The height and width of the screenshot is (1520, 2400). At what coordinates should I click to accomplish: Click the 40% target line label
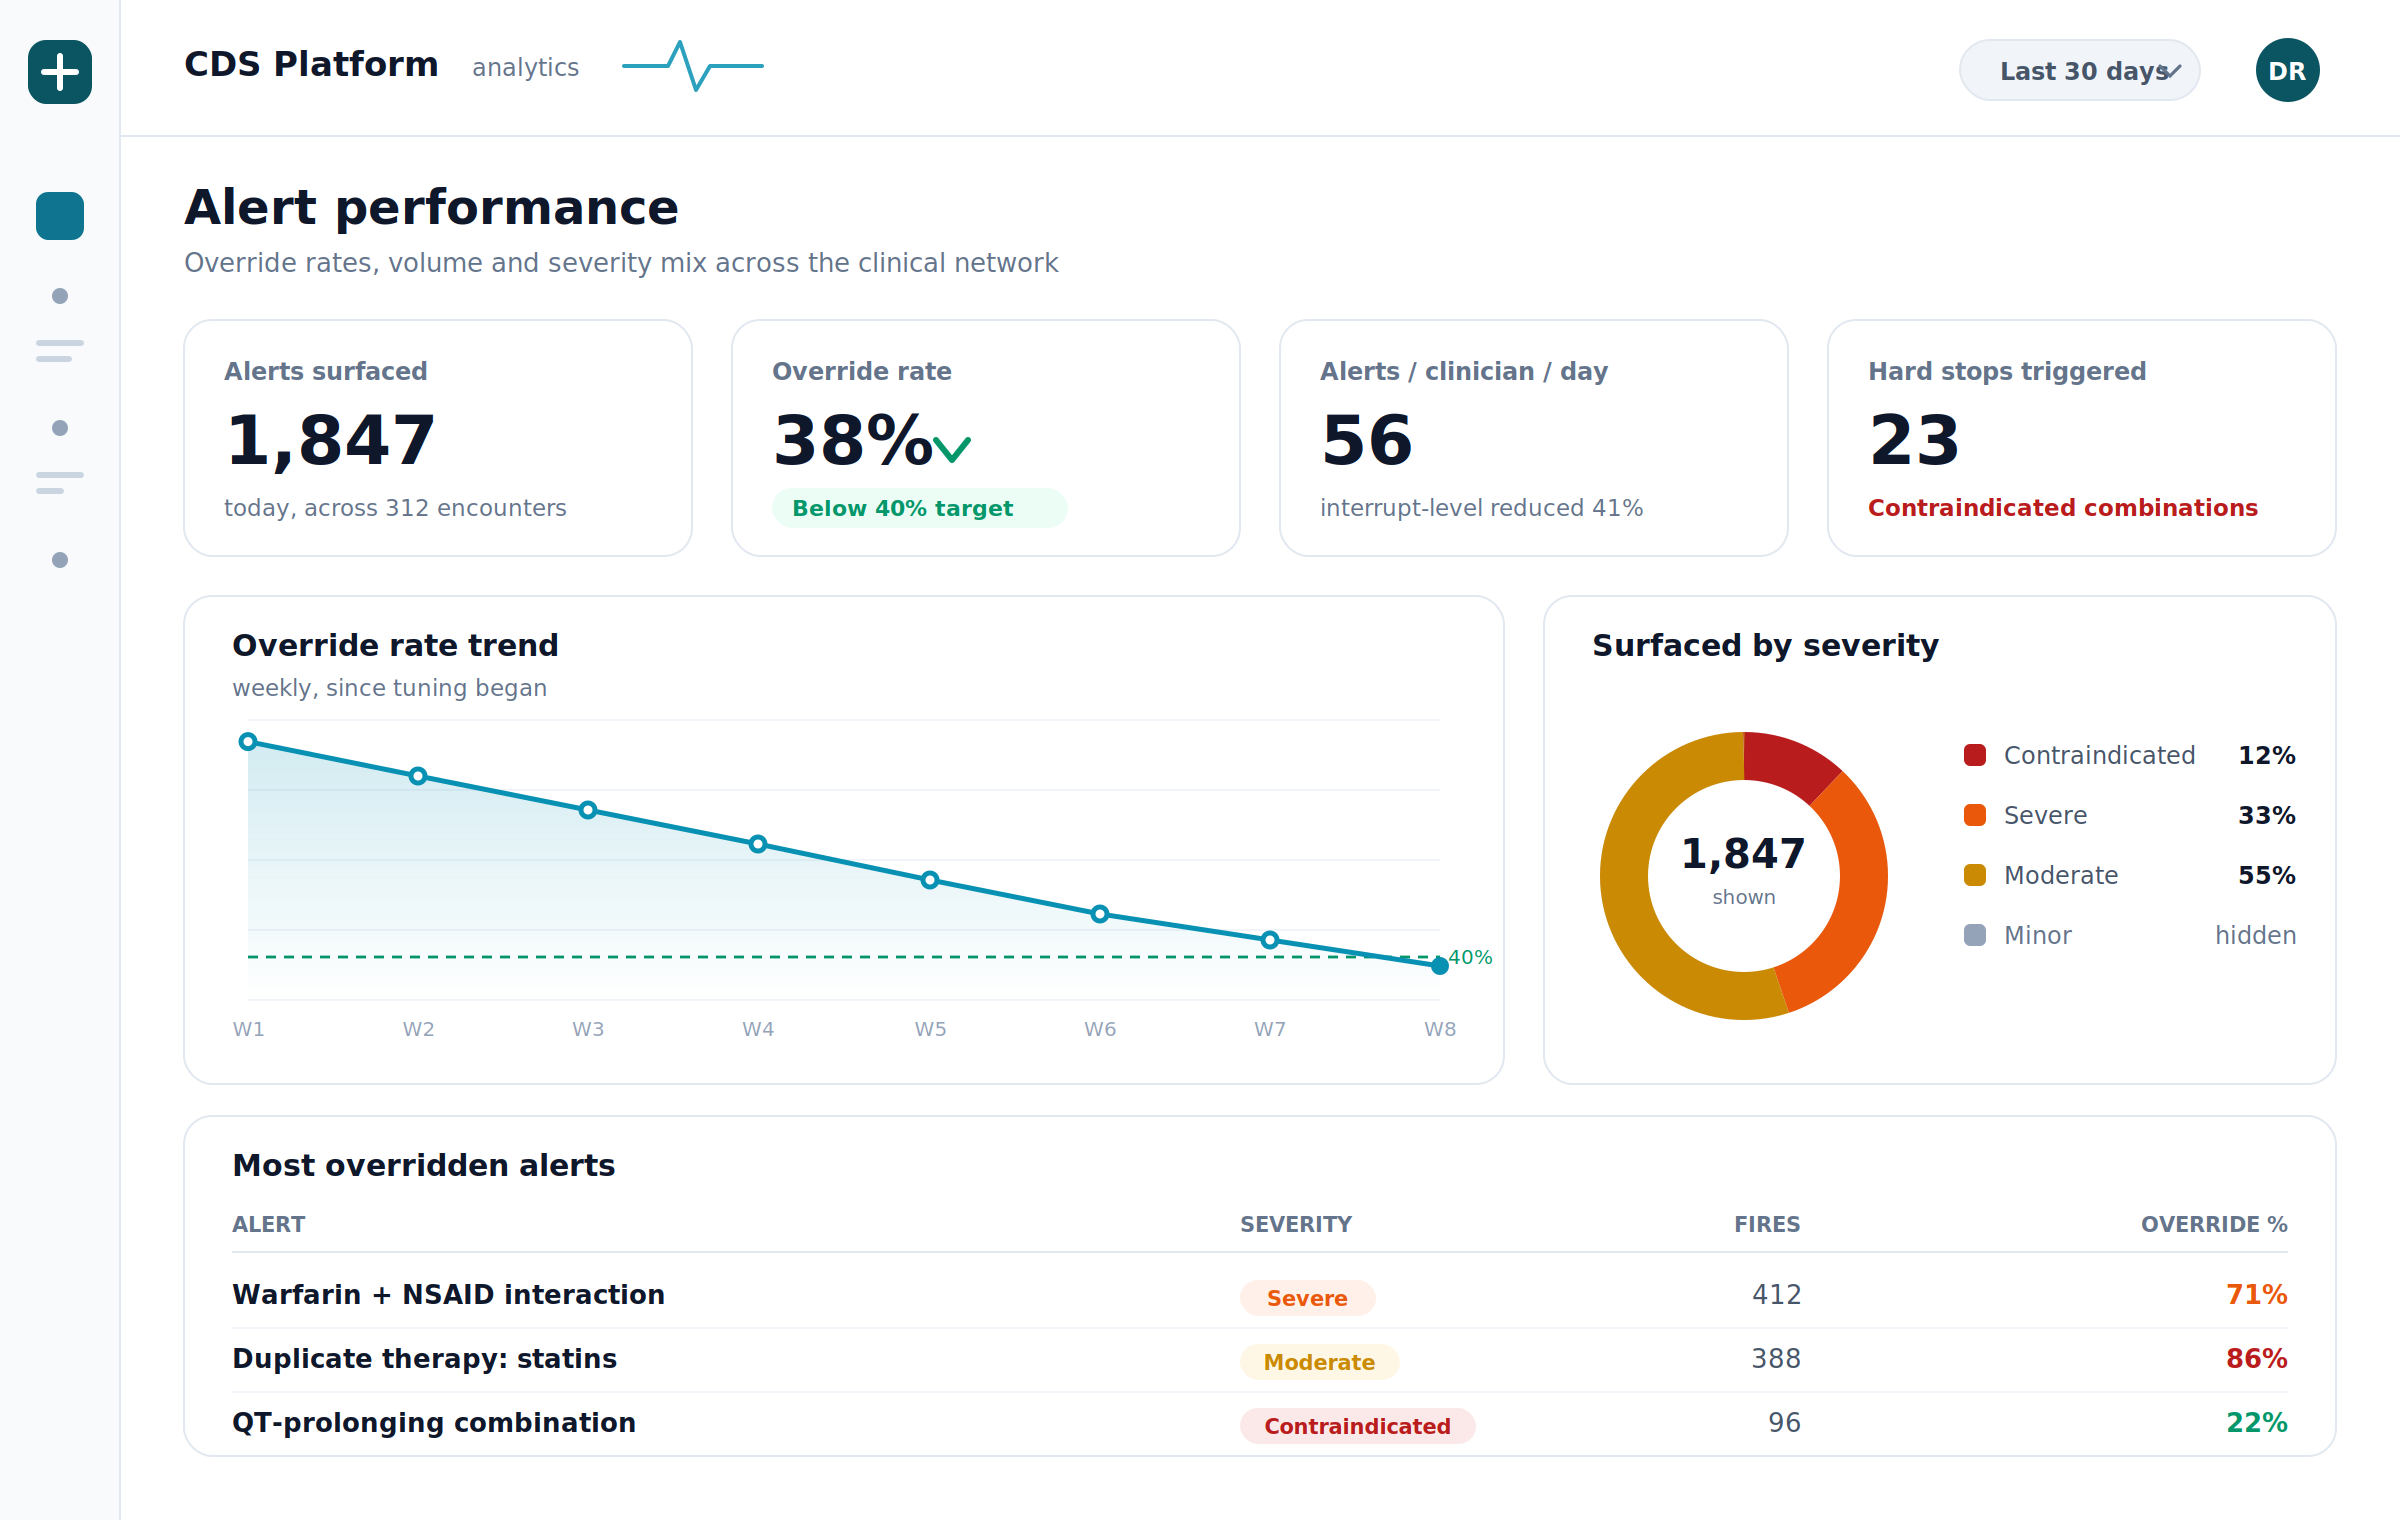click(x=1470, y=957)
